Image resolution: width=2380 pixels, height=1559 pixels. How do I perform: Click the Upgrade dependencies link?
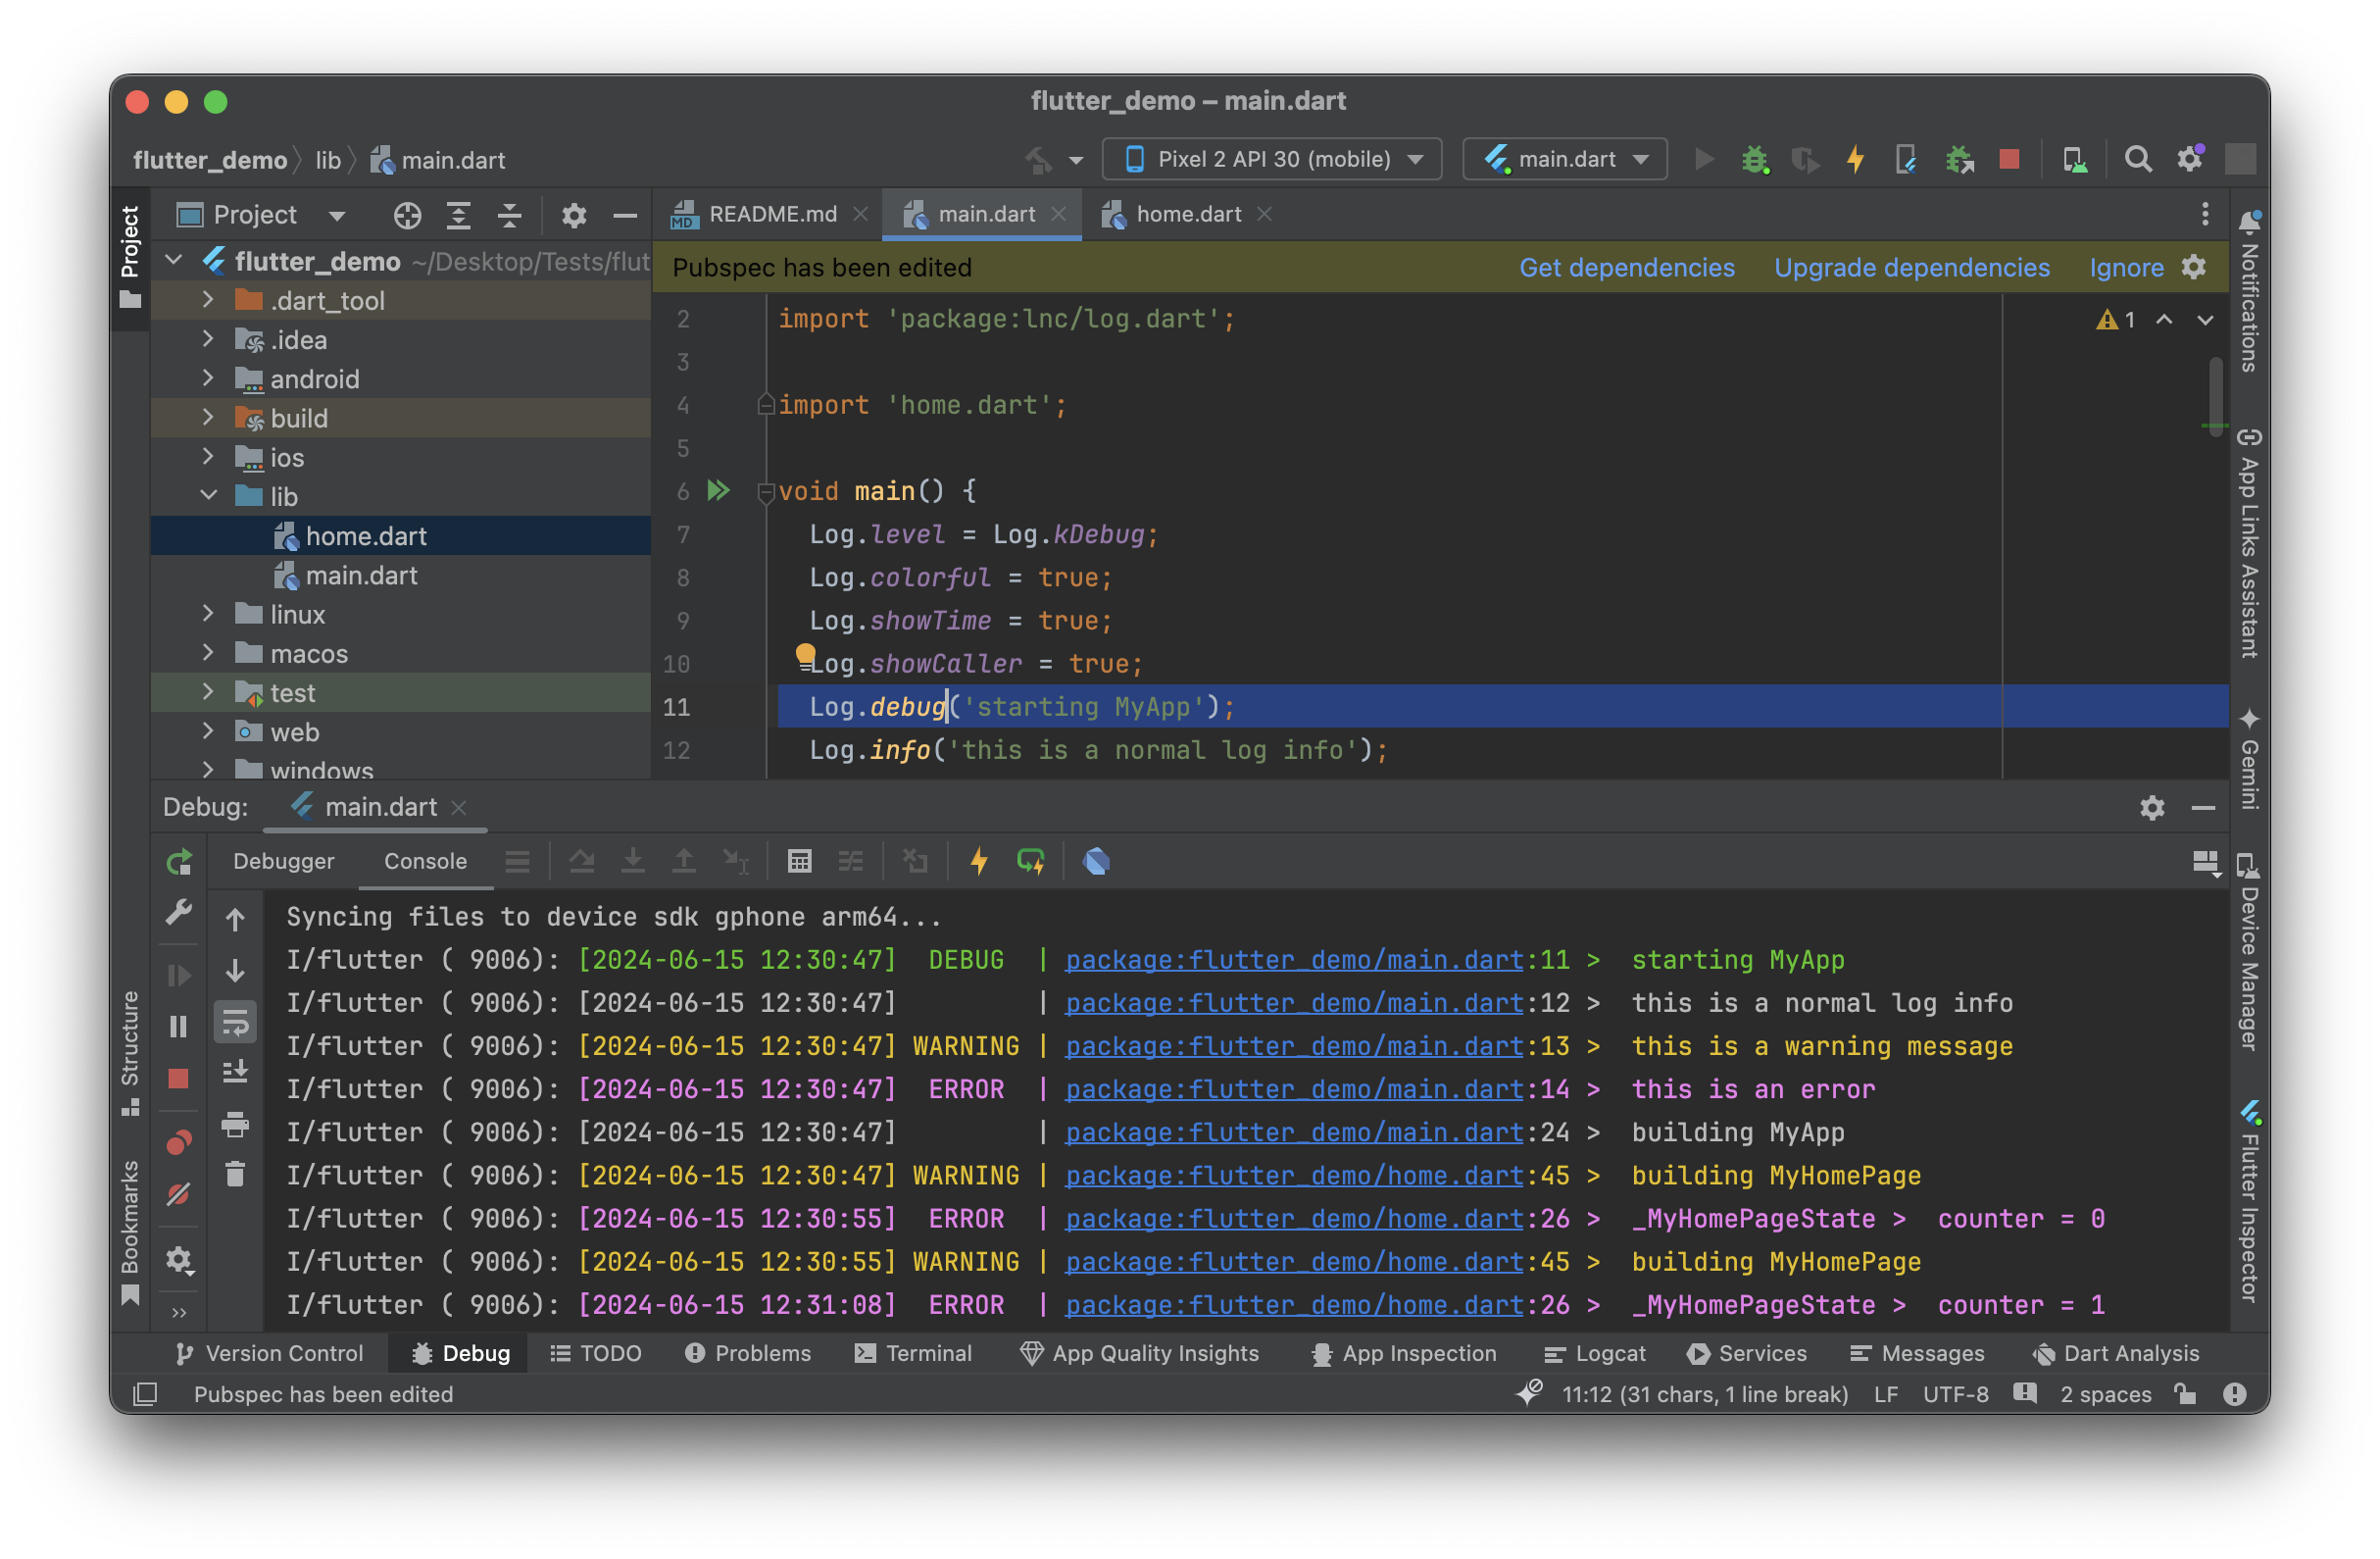(x=1912, y=268)
